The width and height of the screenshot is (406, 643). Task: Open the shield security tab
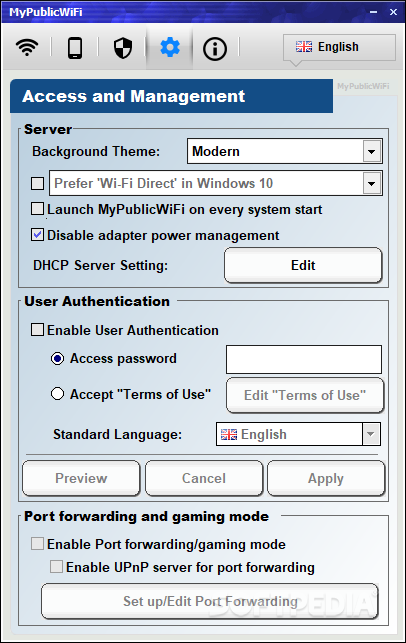coord(123,48)
